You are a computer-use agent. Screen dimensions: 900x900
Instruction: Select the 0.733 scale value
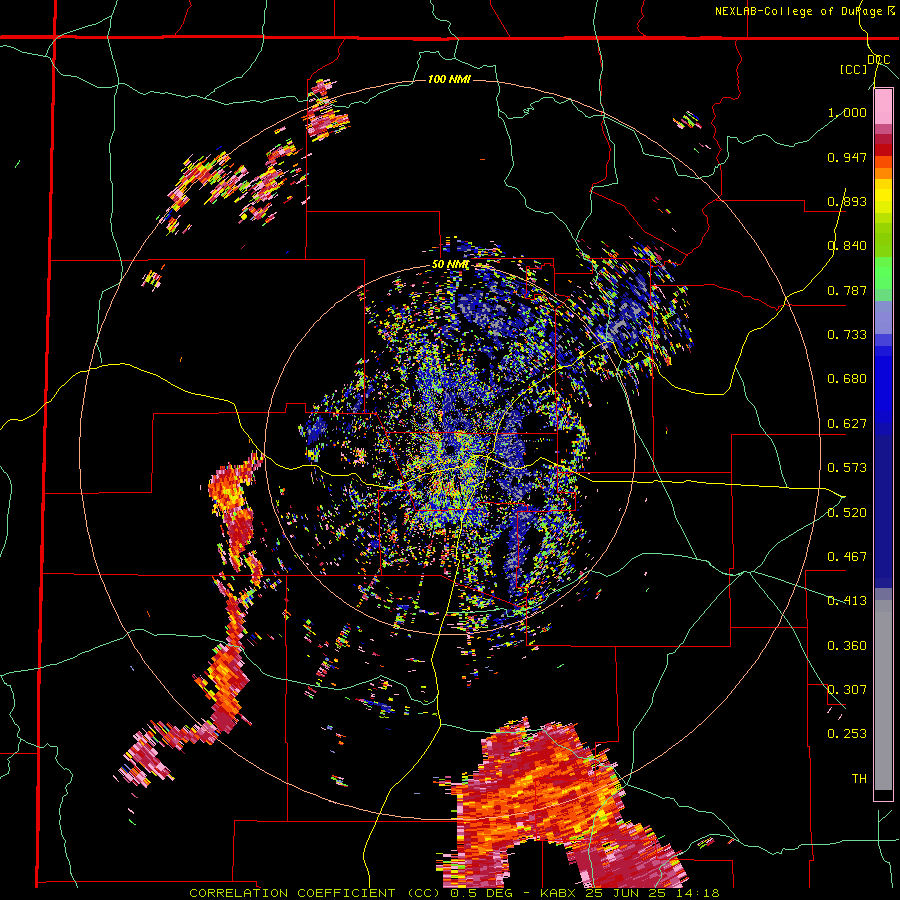tap(847, 335)
